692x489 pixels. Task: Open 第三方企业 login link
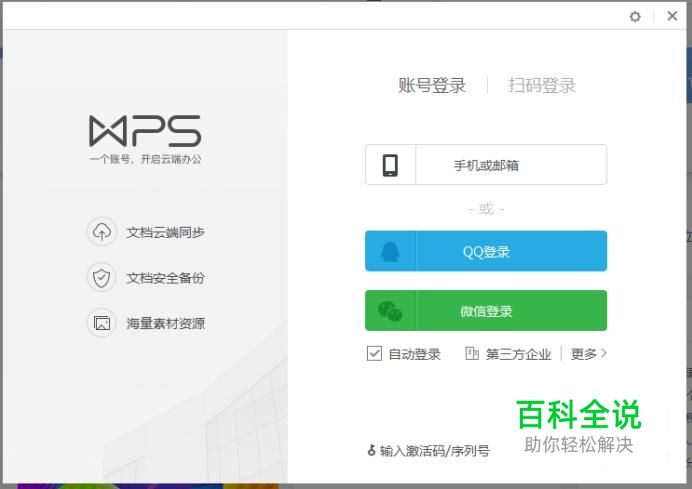pyautogui.click(x=518, y=354)
